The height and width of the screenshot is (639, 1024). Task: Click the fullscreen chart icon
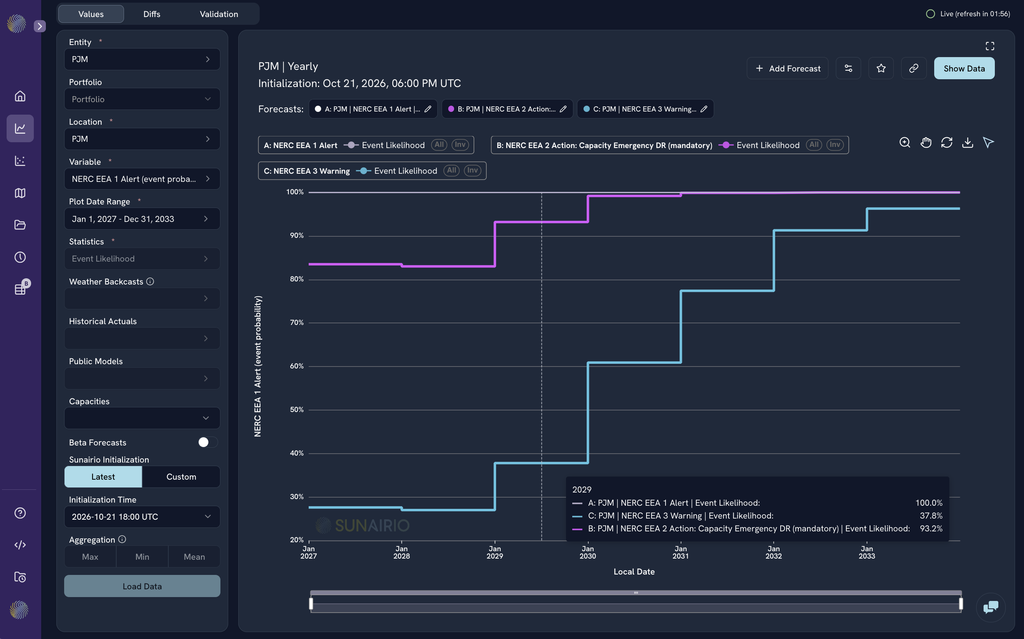tap(990, 46)
